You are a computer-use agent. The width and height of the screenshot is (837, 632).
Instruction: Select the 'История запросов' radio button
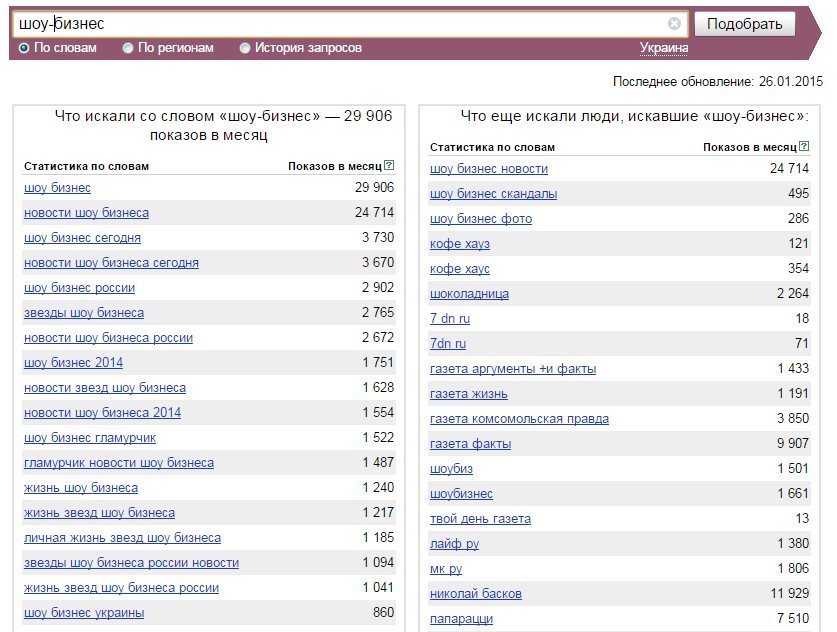coord(244,48)
